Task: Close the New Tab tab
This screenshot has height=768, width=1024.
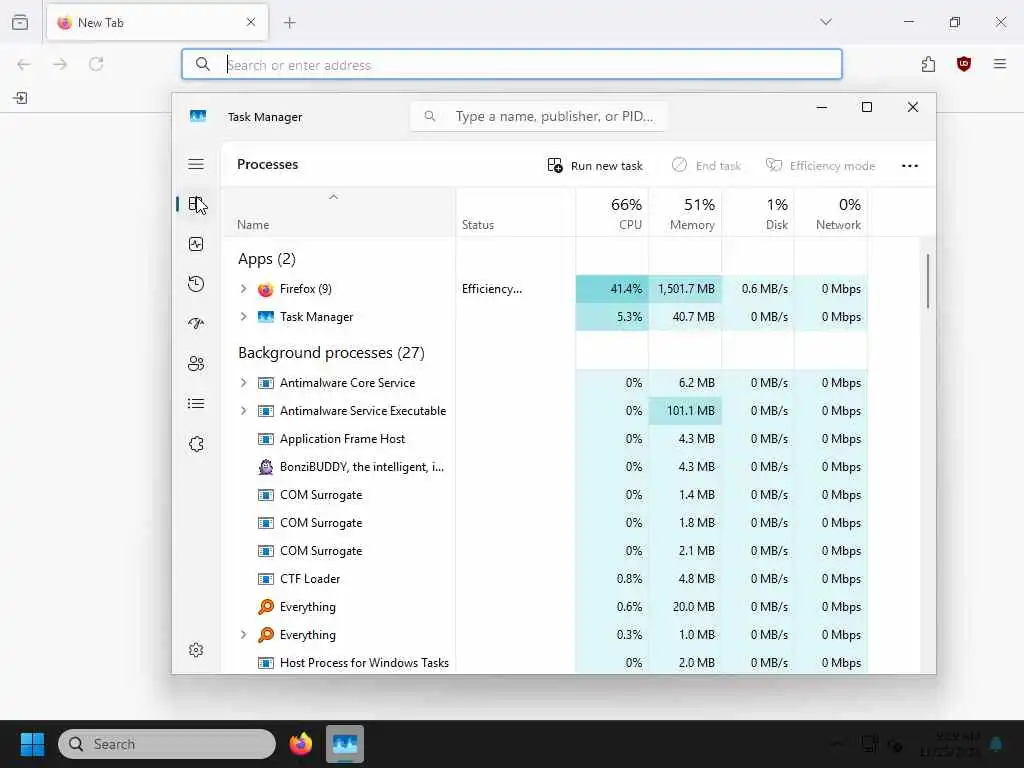Action: [x=251, y=22]
